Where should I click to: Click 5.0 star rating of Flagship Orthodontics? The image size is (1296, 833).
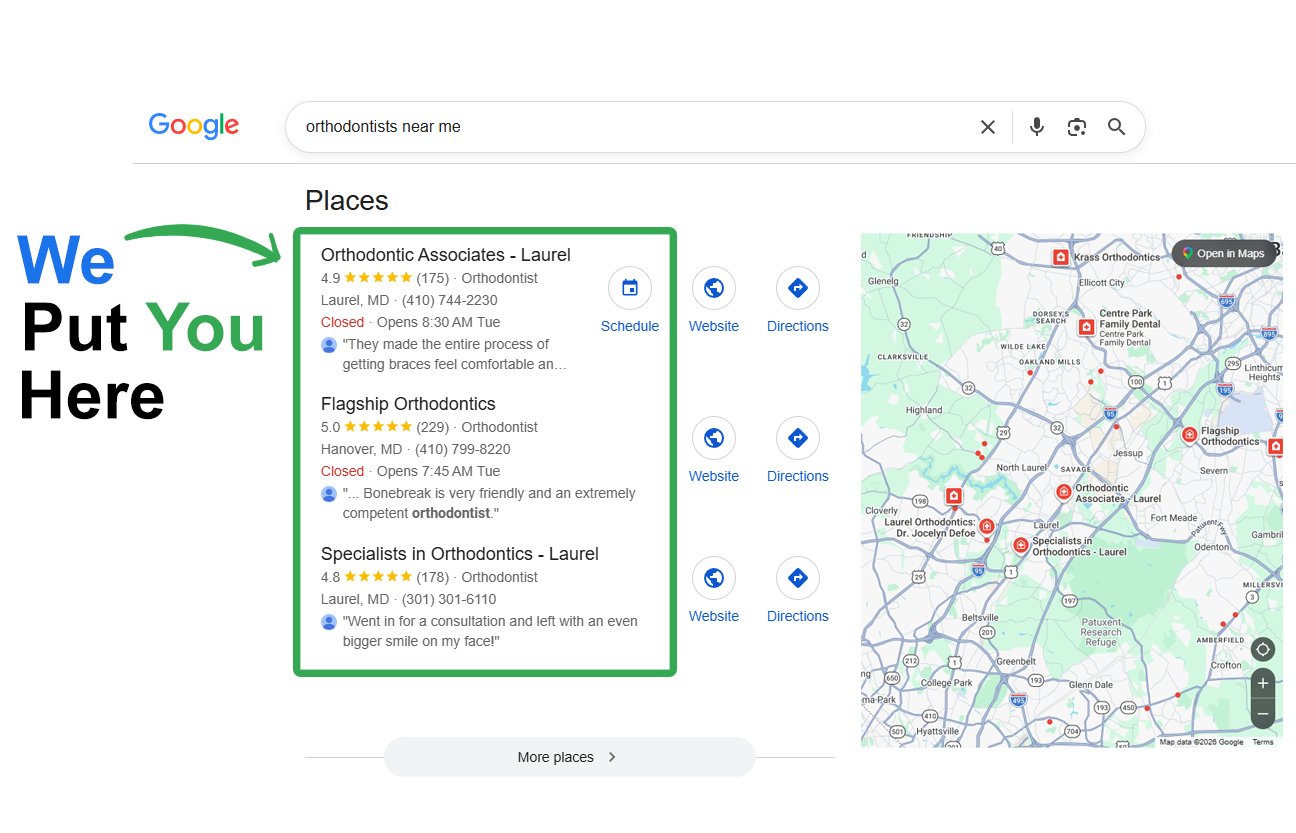pyautogui.click(x=366, y=427)
